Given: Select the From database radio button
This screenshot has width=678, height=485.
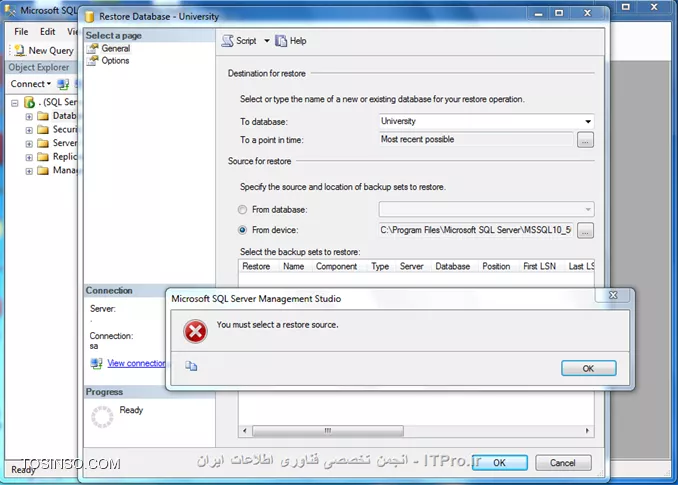Looking at the screenshot, I should point(243,210).
